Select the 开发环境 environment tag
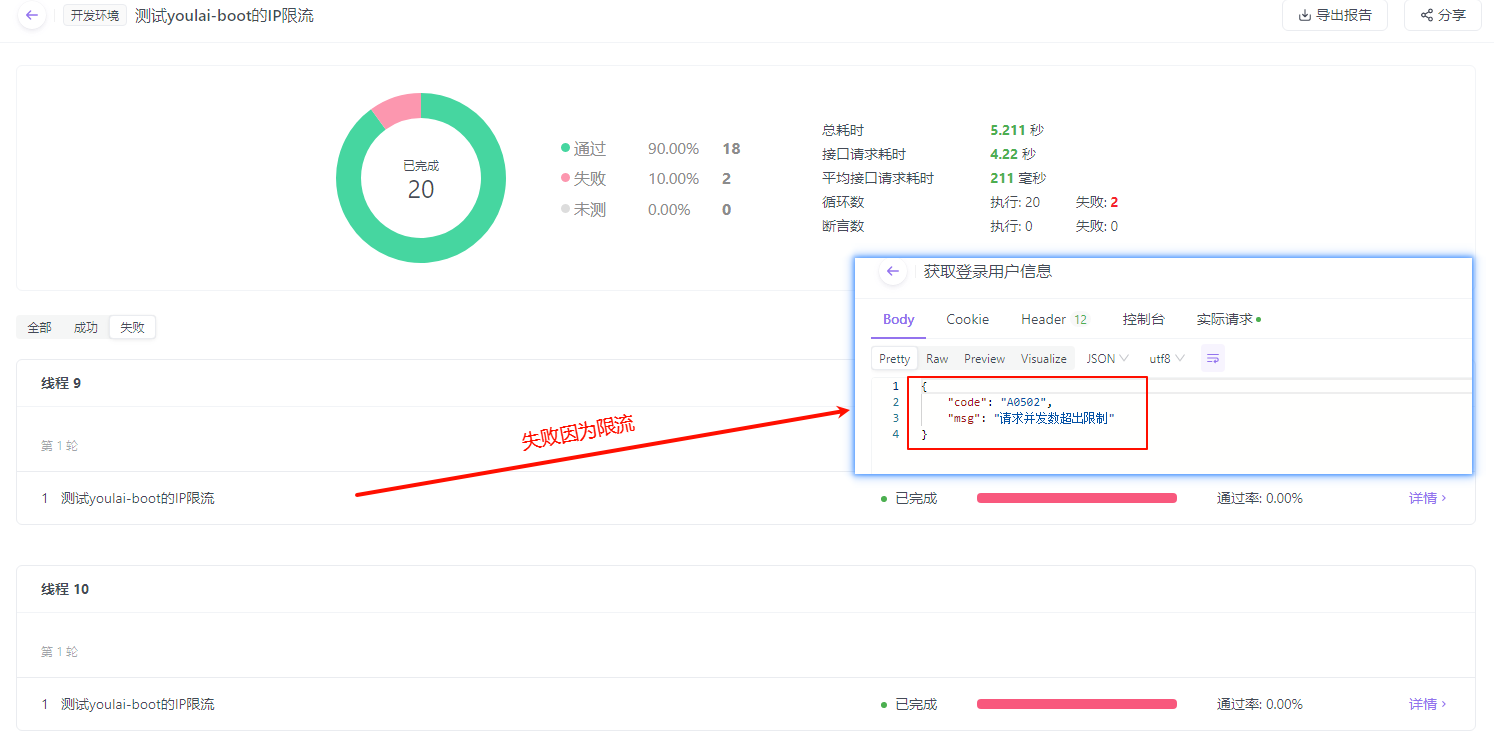Viewport: 1494px width, 739px height. 95,16
